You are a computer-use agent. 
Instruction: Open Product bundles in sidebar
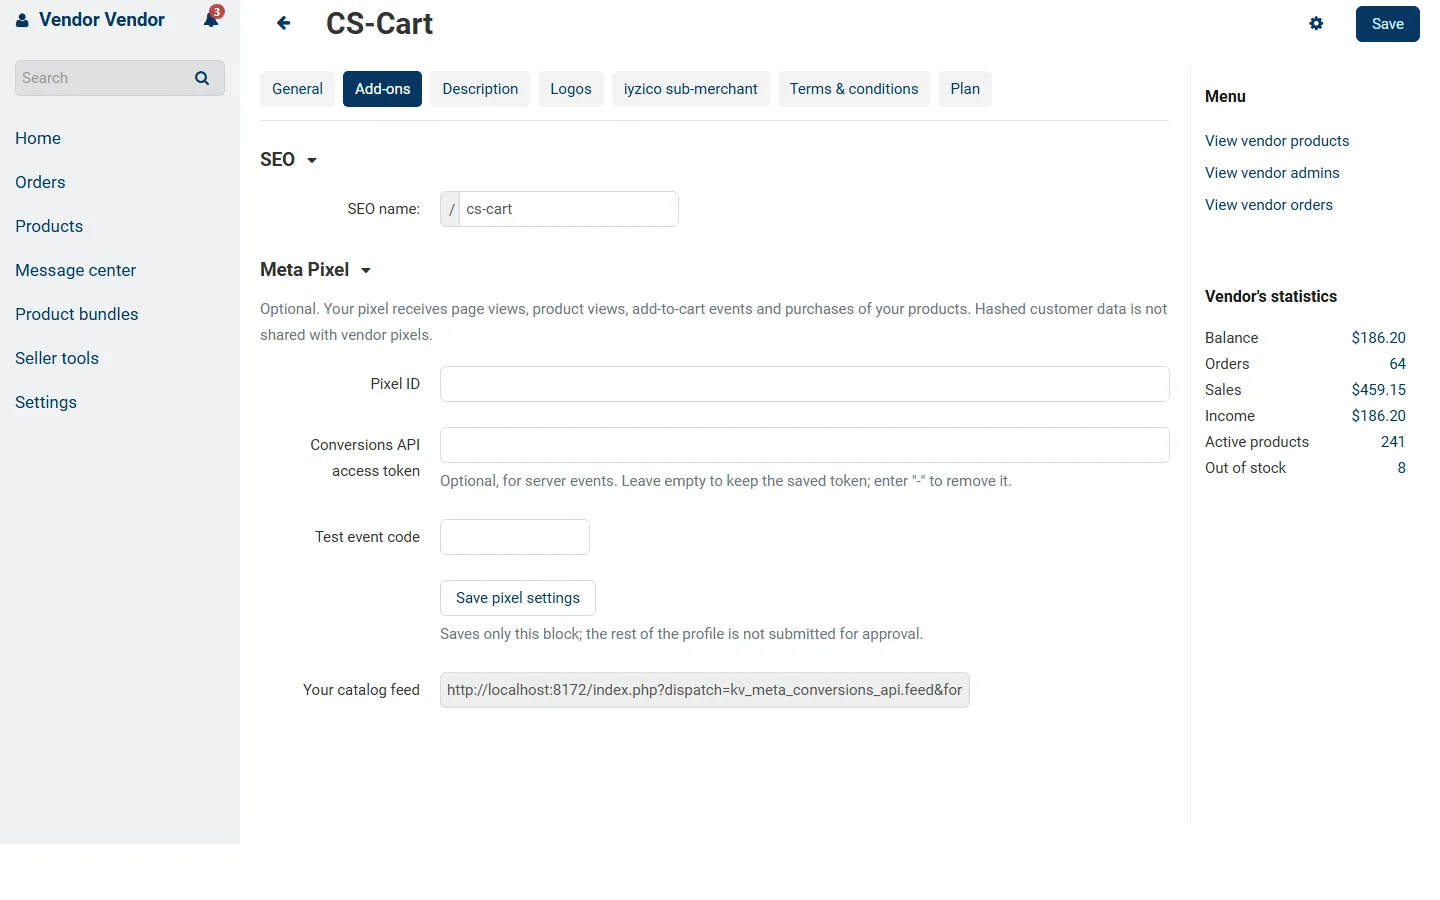click(x=77, y=314)
